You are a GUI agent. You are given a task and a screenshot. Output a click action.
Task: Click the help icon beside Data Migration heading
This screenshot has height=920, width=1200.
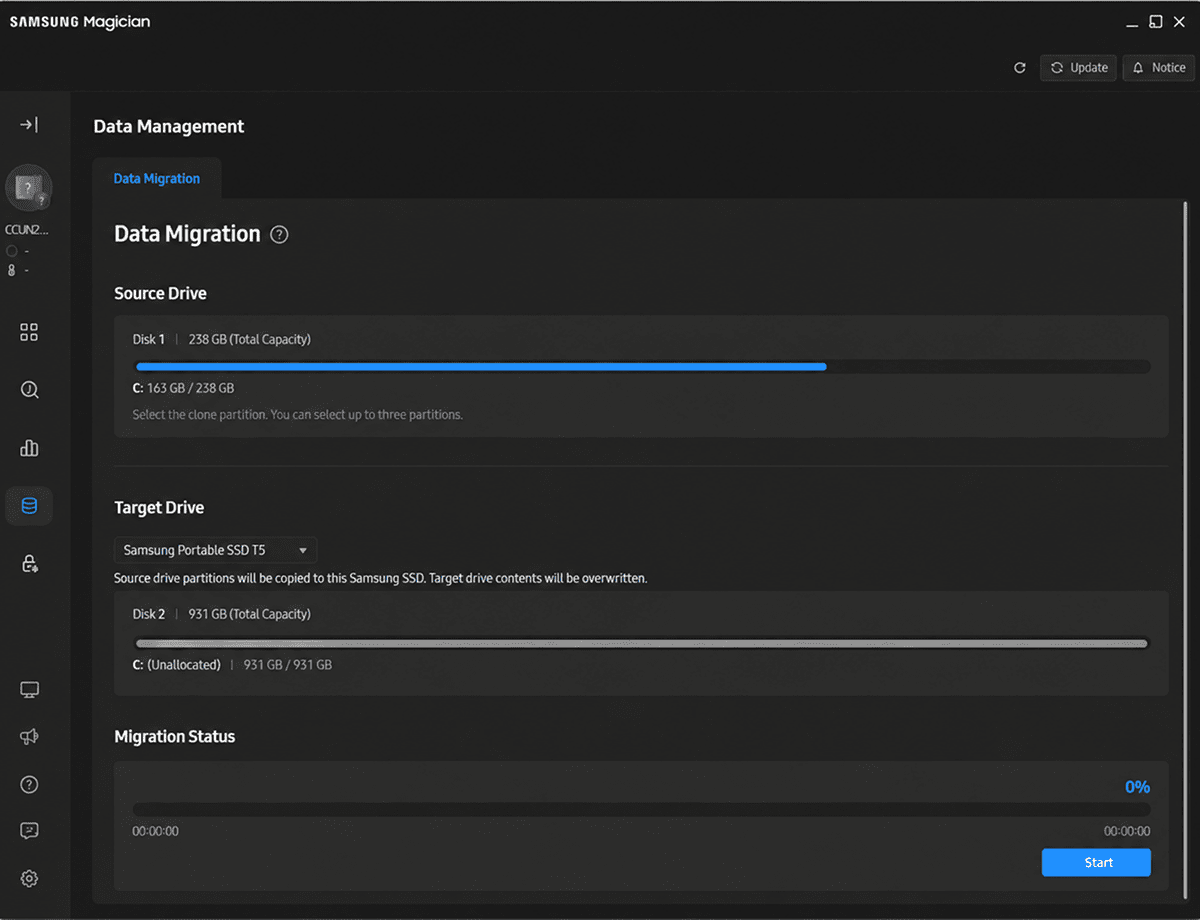click(280, 235)
